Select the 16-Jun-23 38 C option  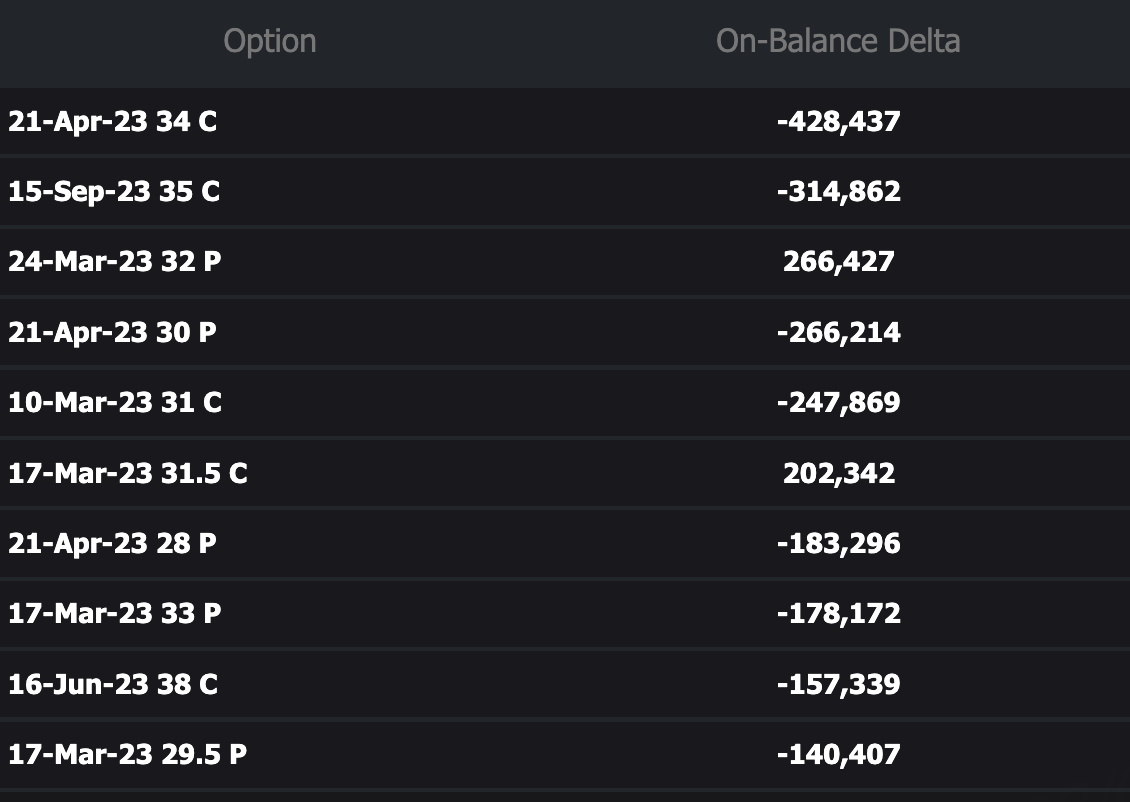[113, 685]
